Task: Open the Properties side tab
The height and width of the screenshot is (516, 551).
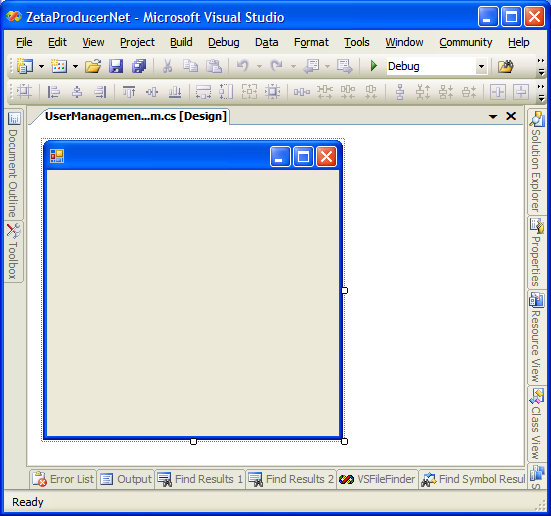Action: click(x=536, y=252)
